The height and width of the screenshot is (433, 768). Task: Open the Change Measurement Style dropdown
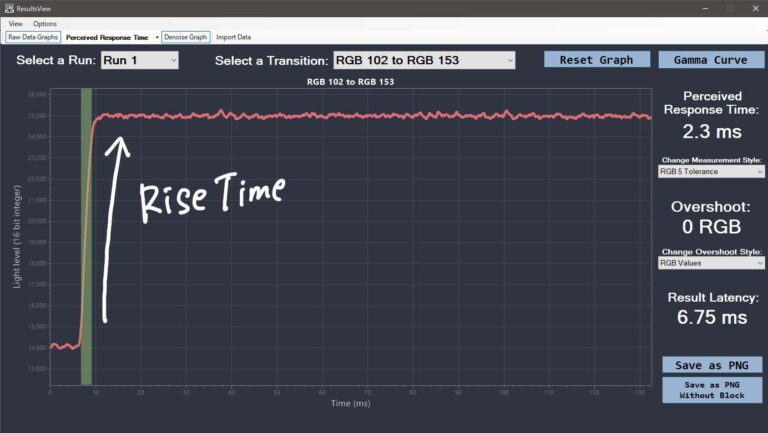(x=710, y=172)
